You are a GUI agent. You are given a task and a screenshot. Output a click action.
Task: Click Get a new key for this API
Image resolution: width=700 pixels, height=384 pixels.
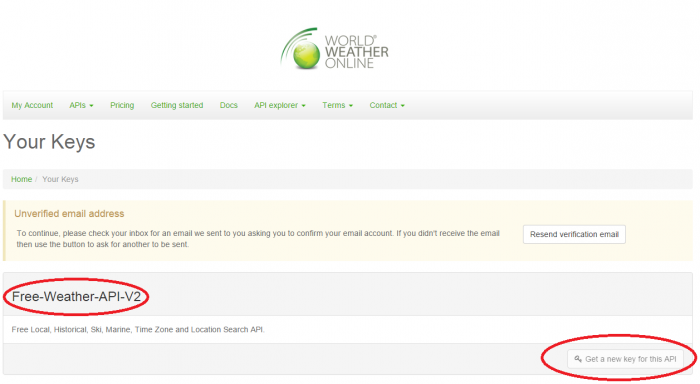pos(625,359)
